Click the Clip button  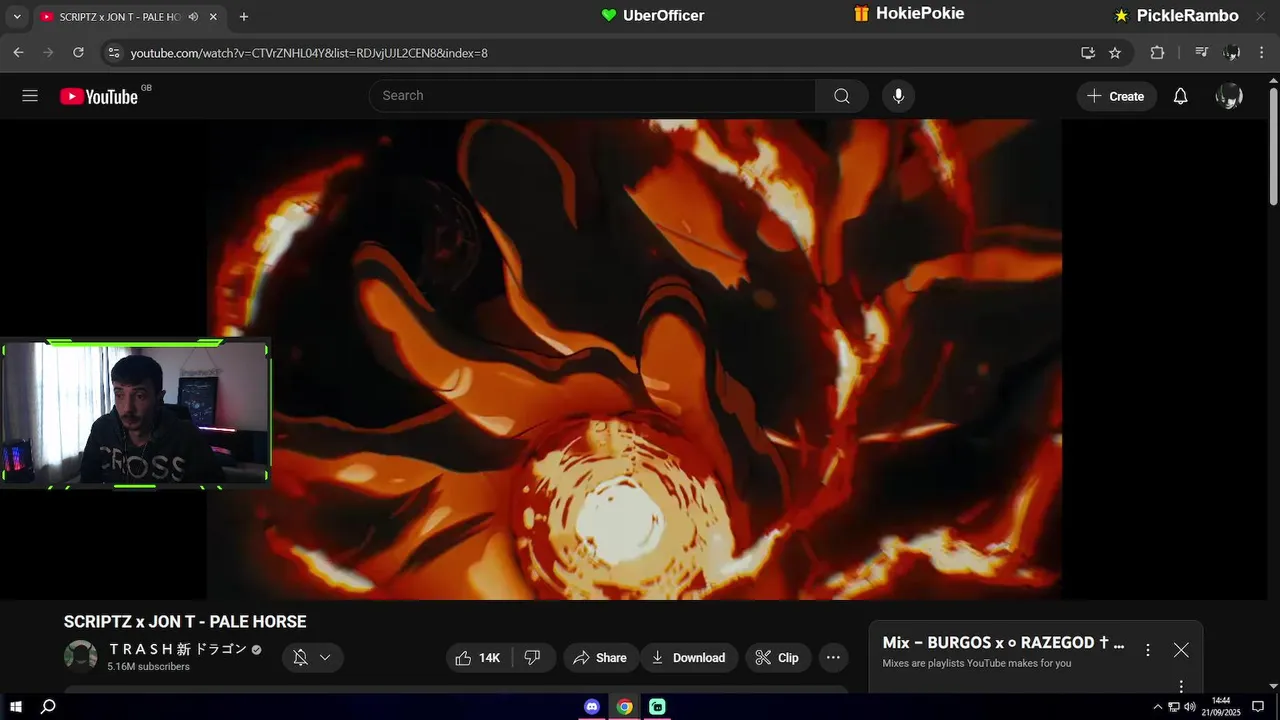point(777,658)
